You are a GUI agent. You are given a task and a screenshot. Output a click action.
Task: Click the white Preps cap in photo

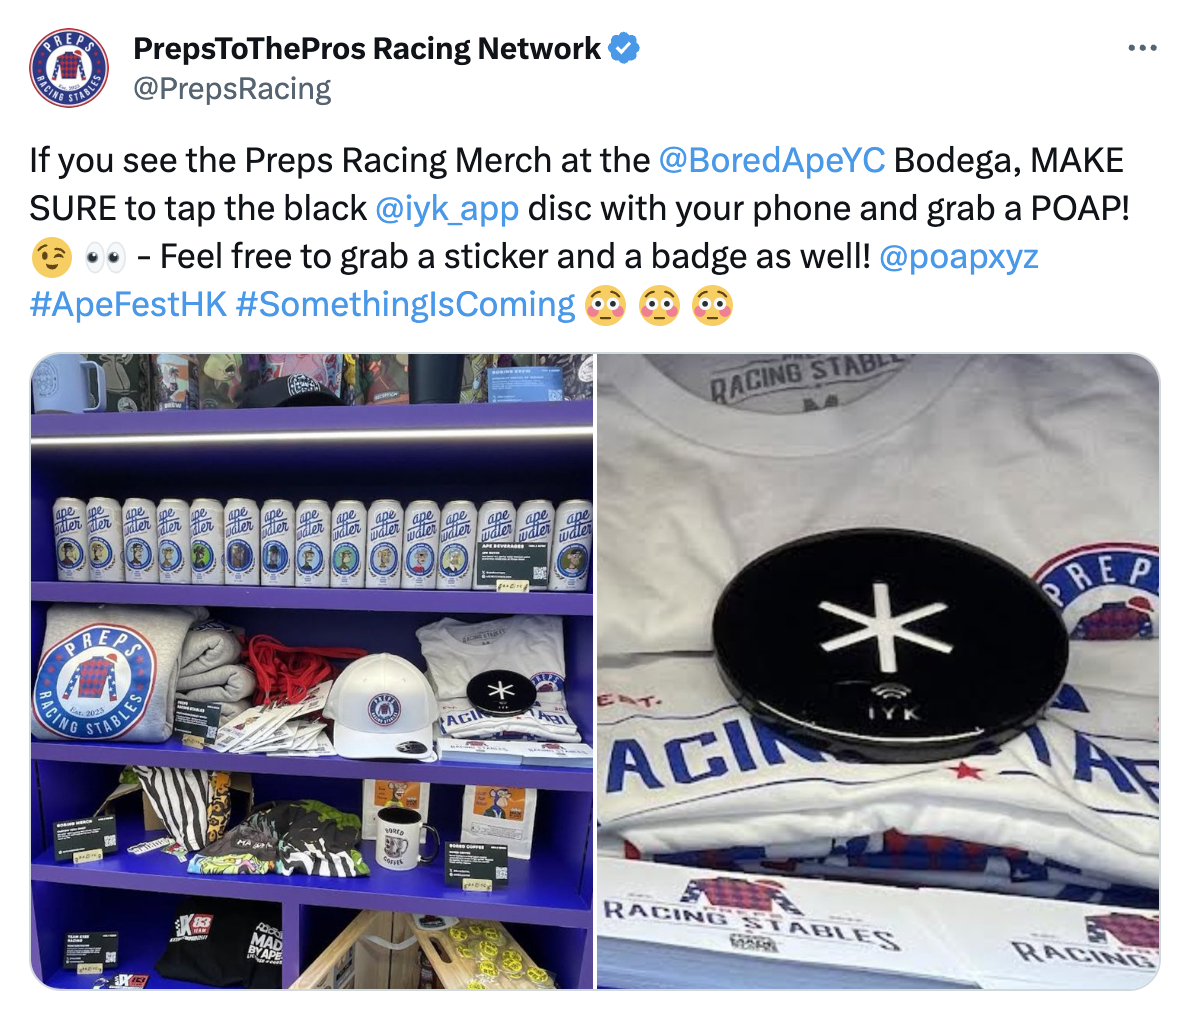click(381, 706)
